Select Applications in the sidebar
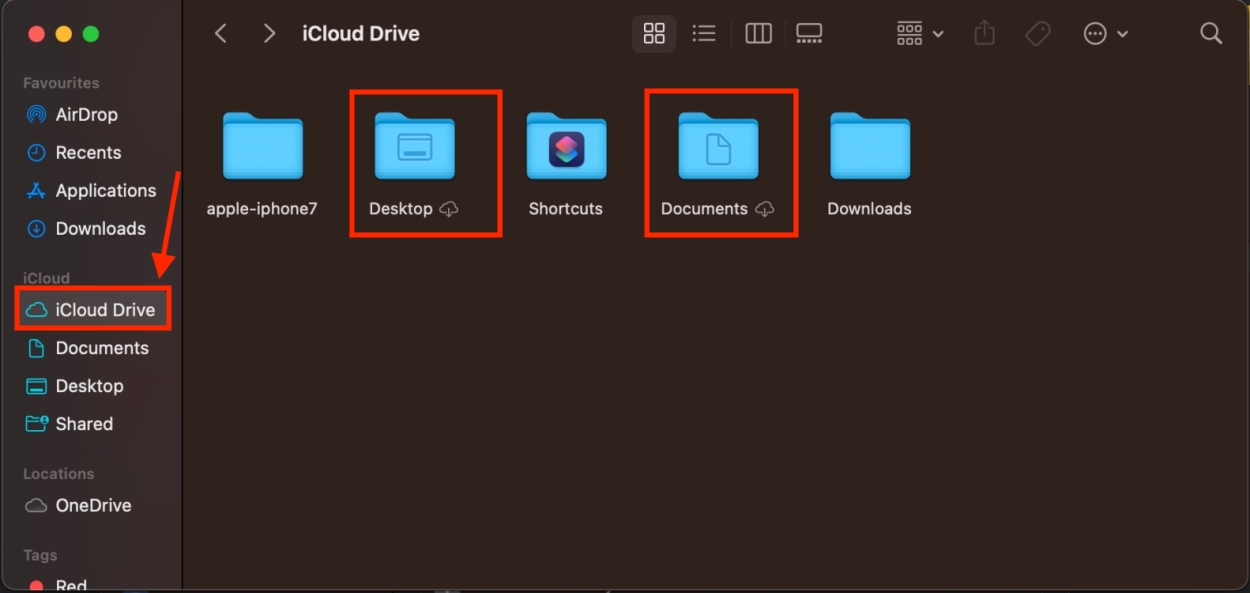 click(x=105, y=191)
